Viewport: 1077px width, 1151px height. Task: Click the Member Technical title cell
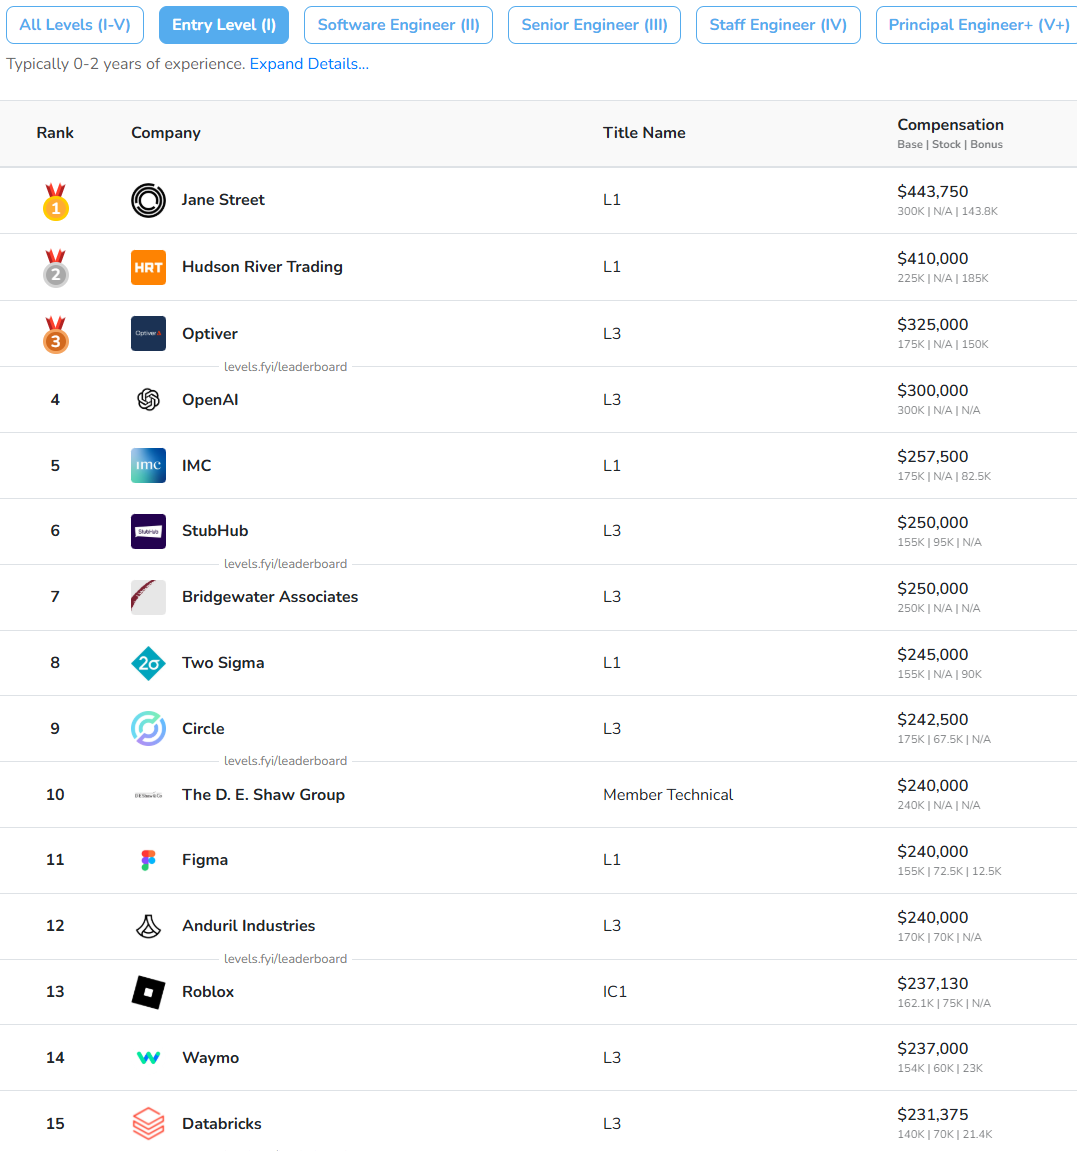click(668, 795)
